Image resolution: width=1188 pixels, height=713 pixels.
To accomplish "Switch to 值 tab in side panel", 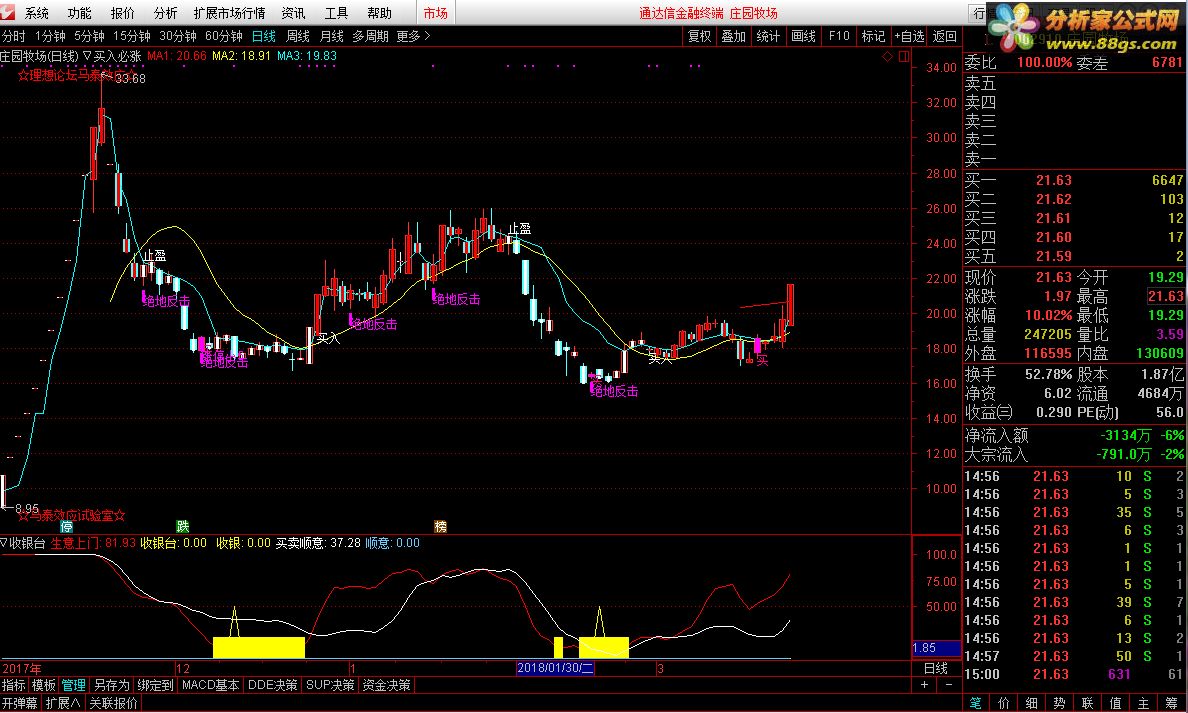I will click(1115, 703).
